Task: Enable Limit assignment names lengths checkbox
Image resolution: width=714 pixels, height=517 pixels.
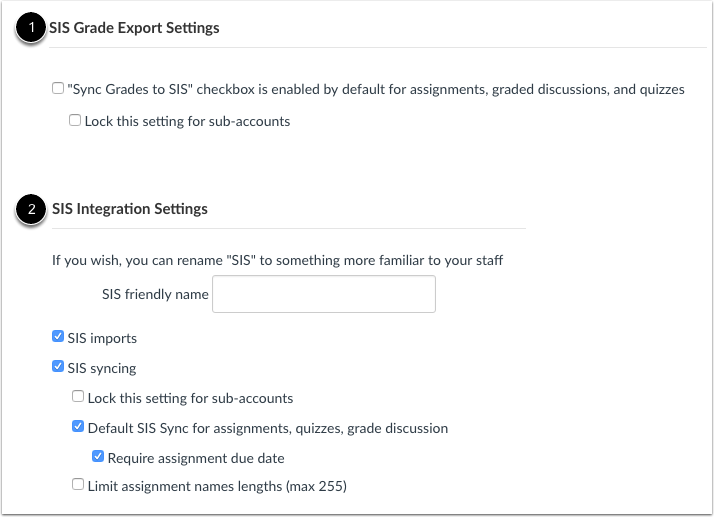Action: [x=78, y=484]
